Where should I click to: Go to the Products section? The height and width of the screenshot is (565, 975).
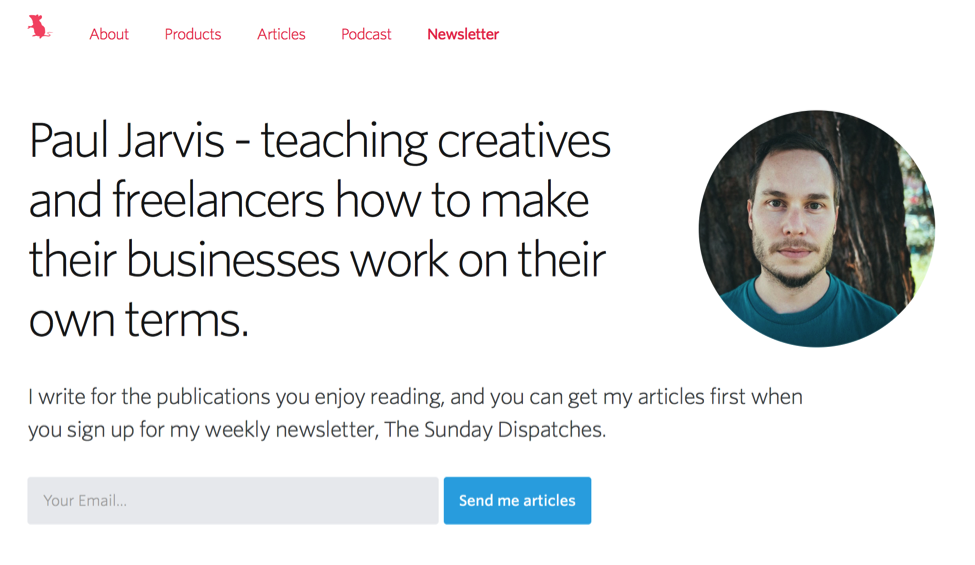pos(193,34)
